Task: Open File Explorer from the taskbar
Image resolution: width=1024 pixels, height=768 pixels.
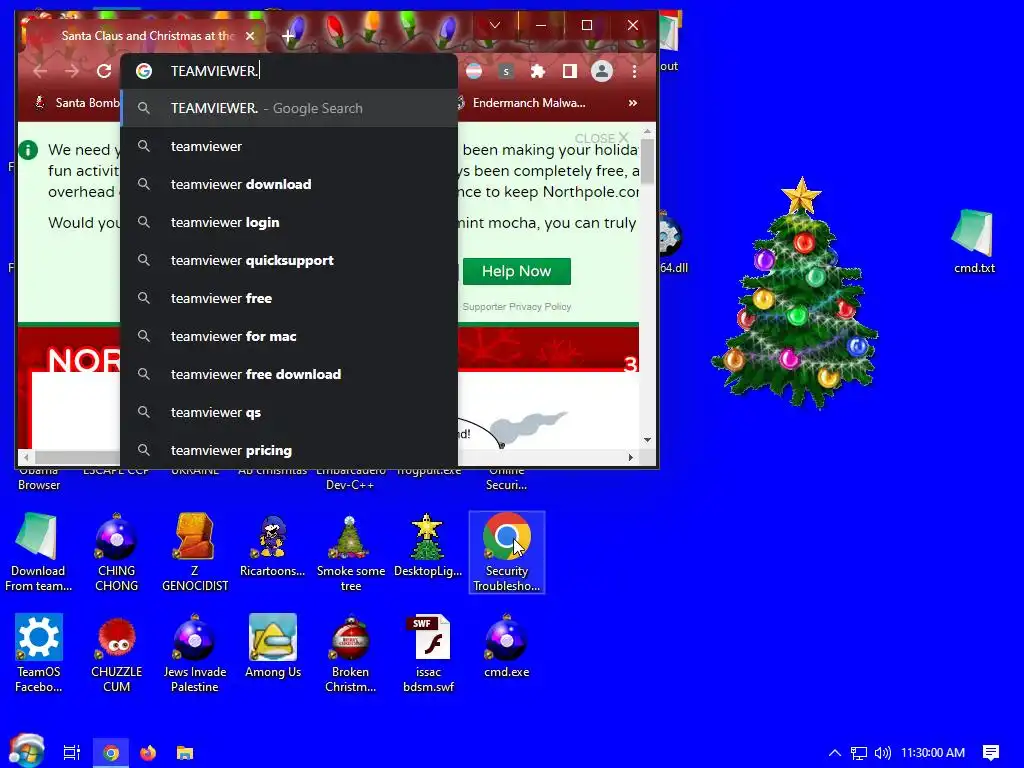Action: point(185,753)
